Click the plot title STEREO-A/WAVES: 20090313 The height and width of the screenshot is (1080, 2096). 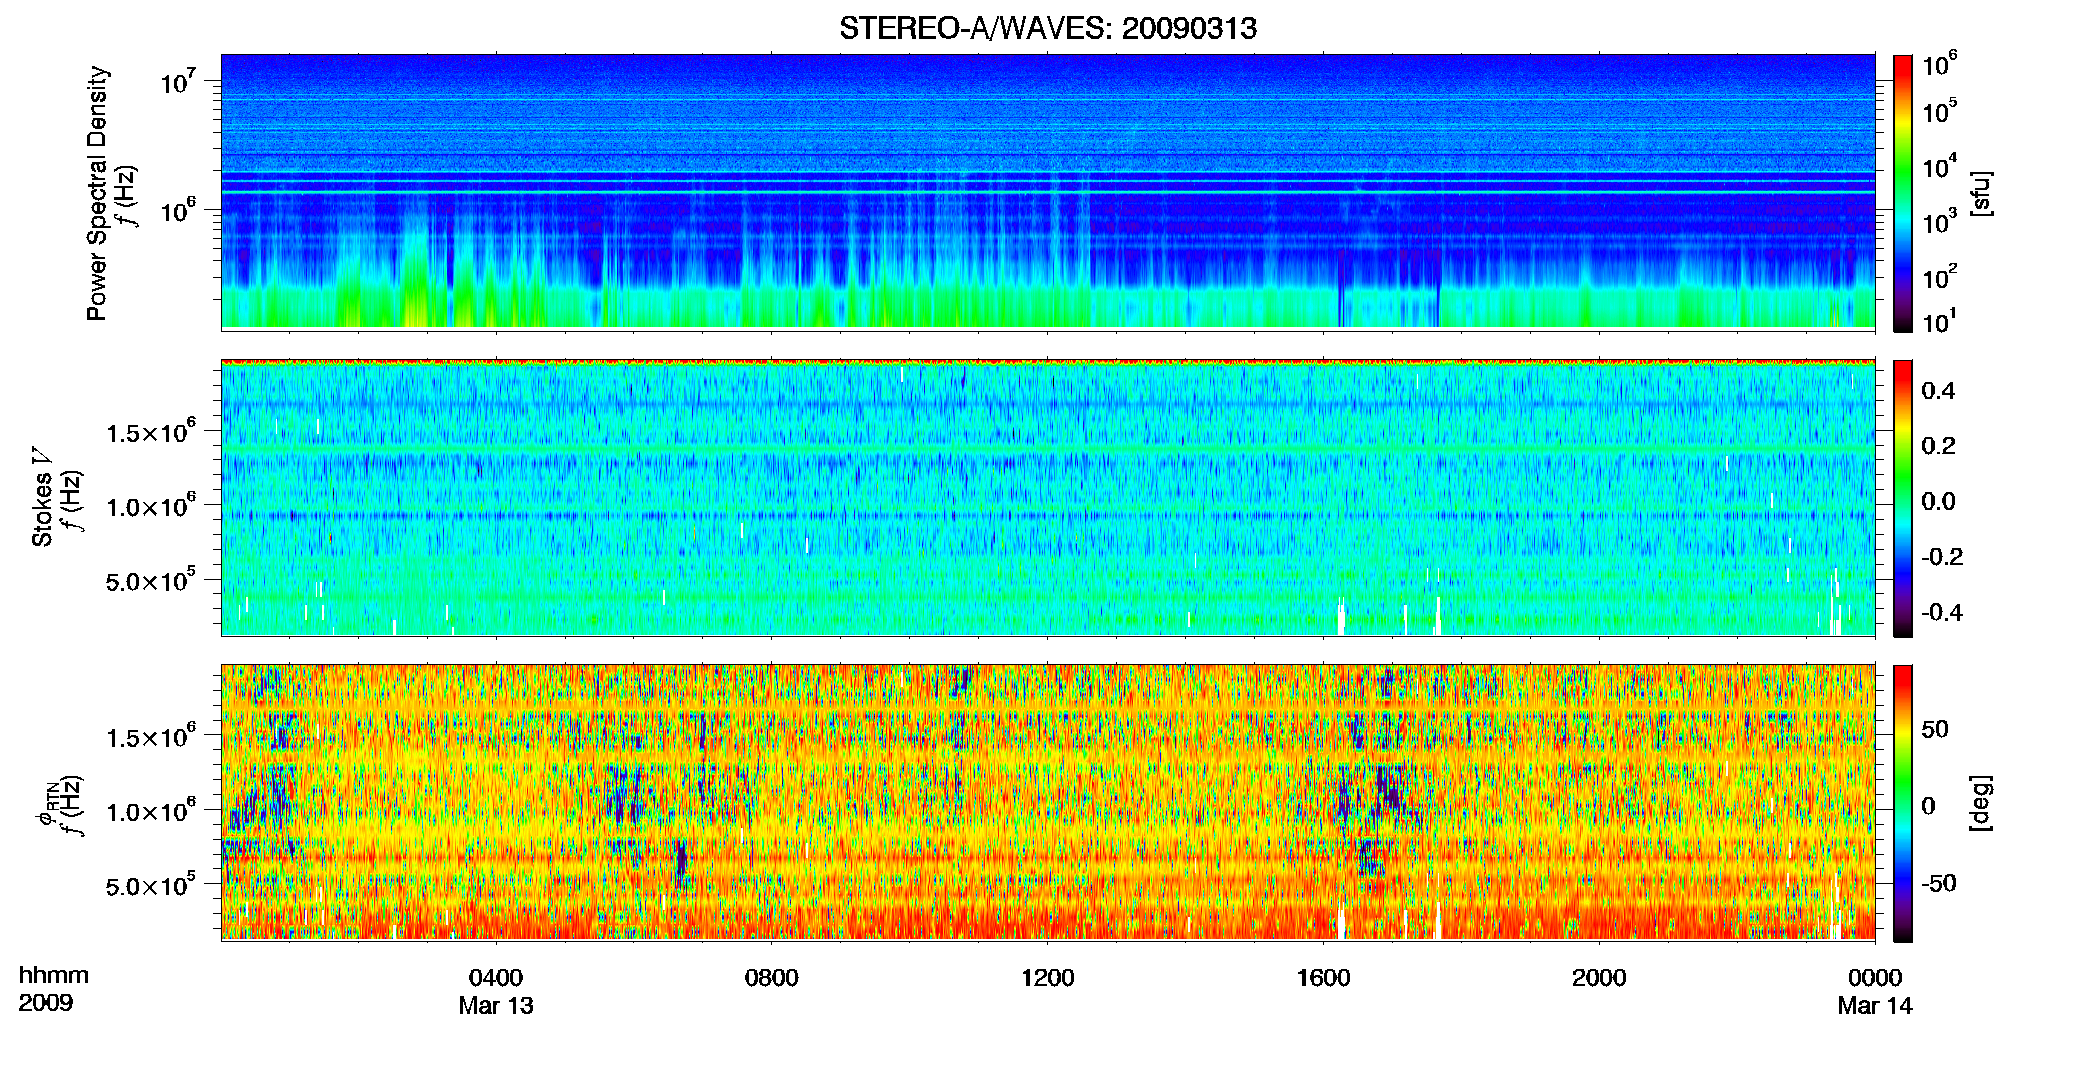pyautogui.click(x=1047, y=28)
